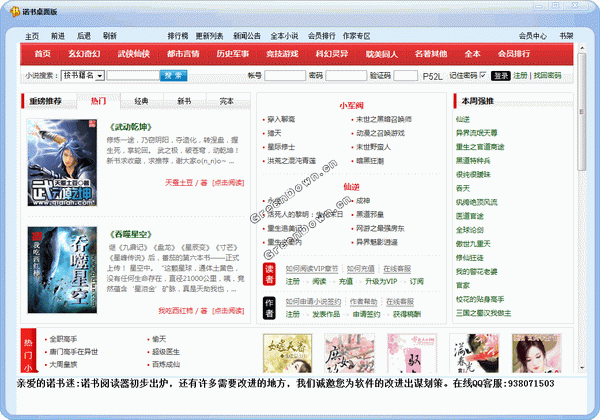Open 异界流氓天尊 in 本周强推 list

coord(476,133)
